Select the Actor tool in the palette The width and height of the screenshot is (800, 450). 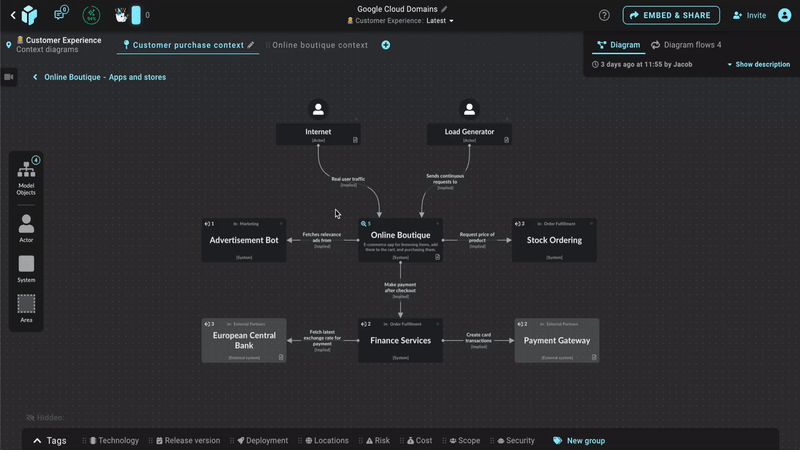tap(26, 227)
